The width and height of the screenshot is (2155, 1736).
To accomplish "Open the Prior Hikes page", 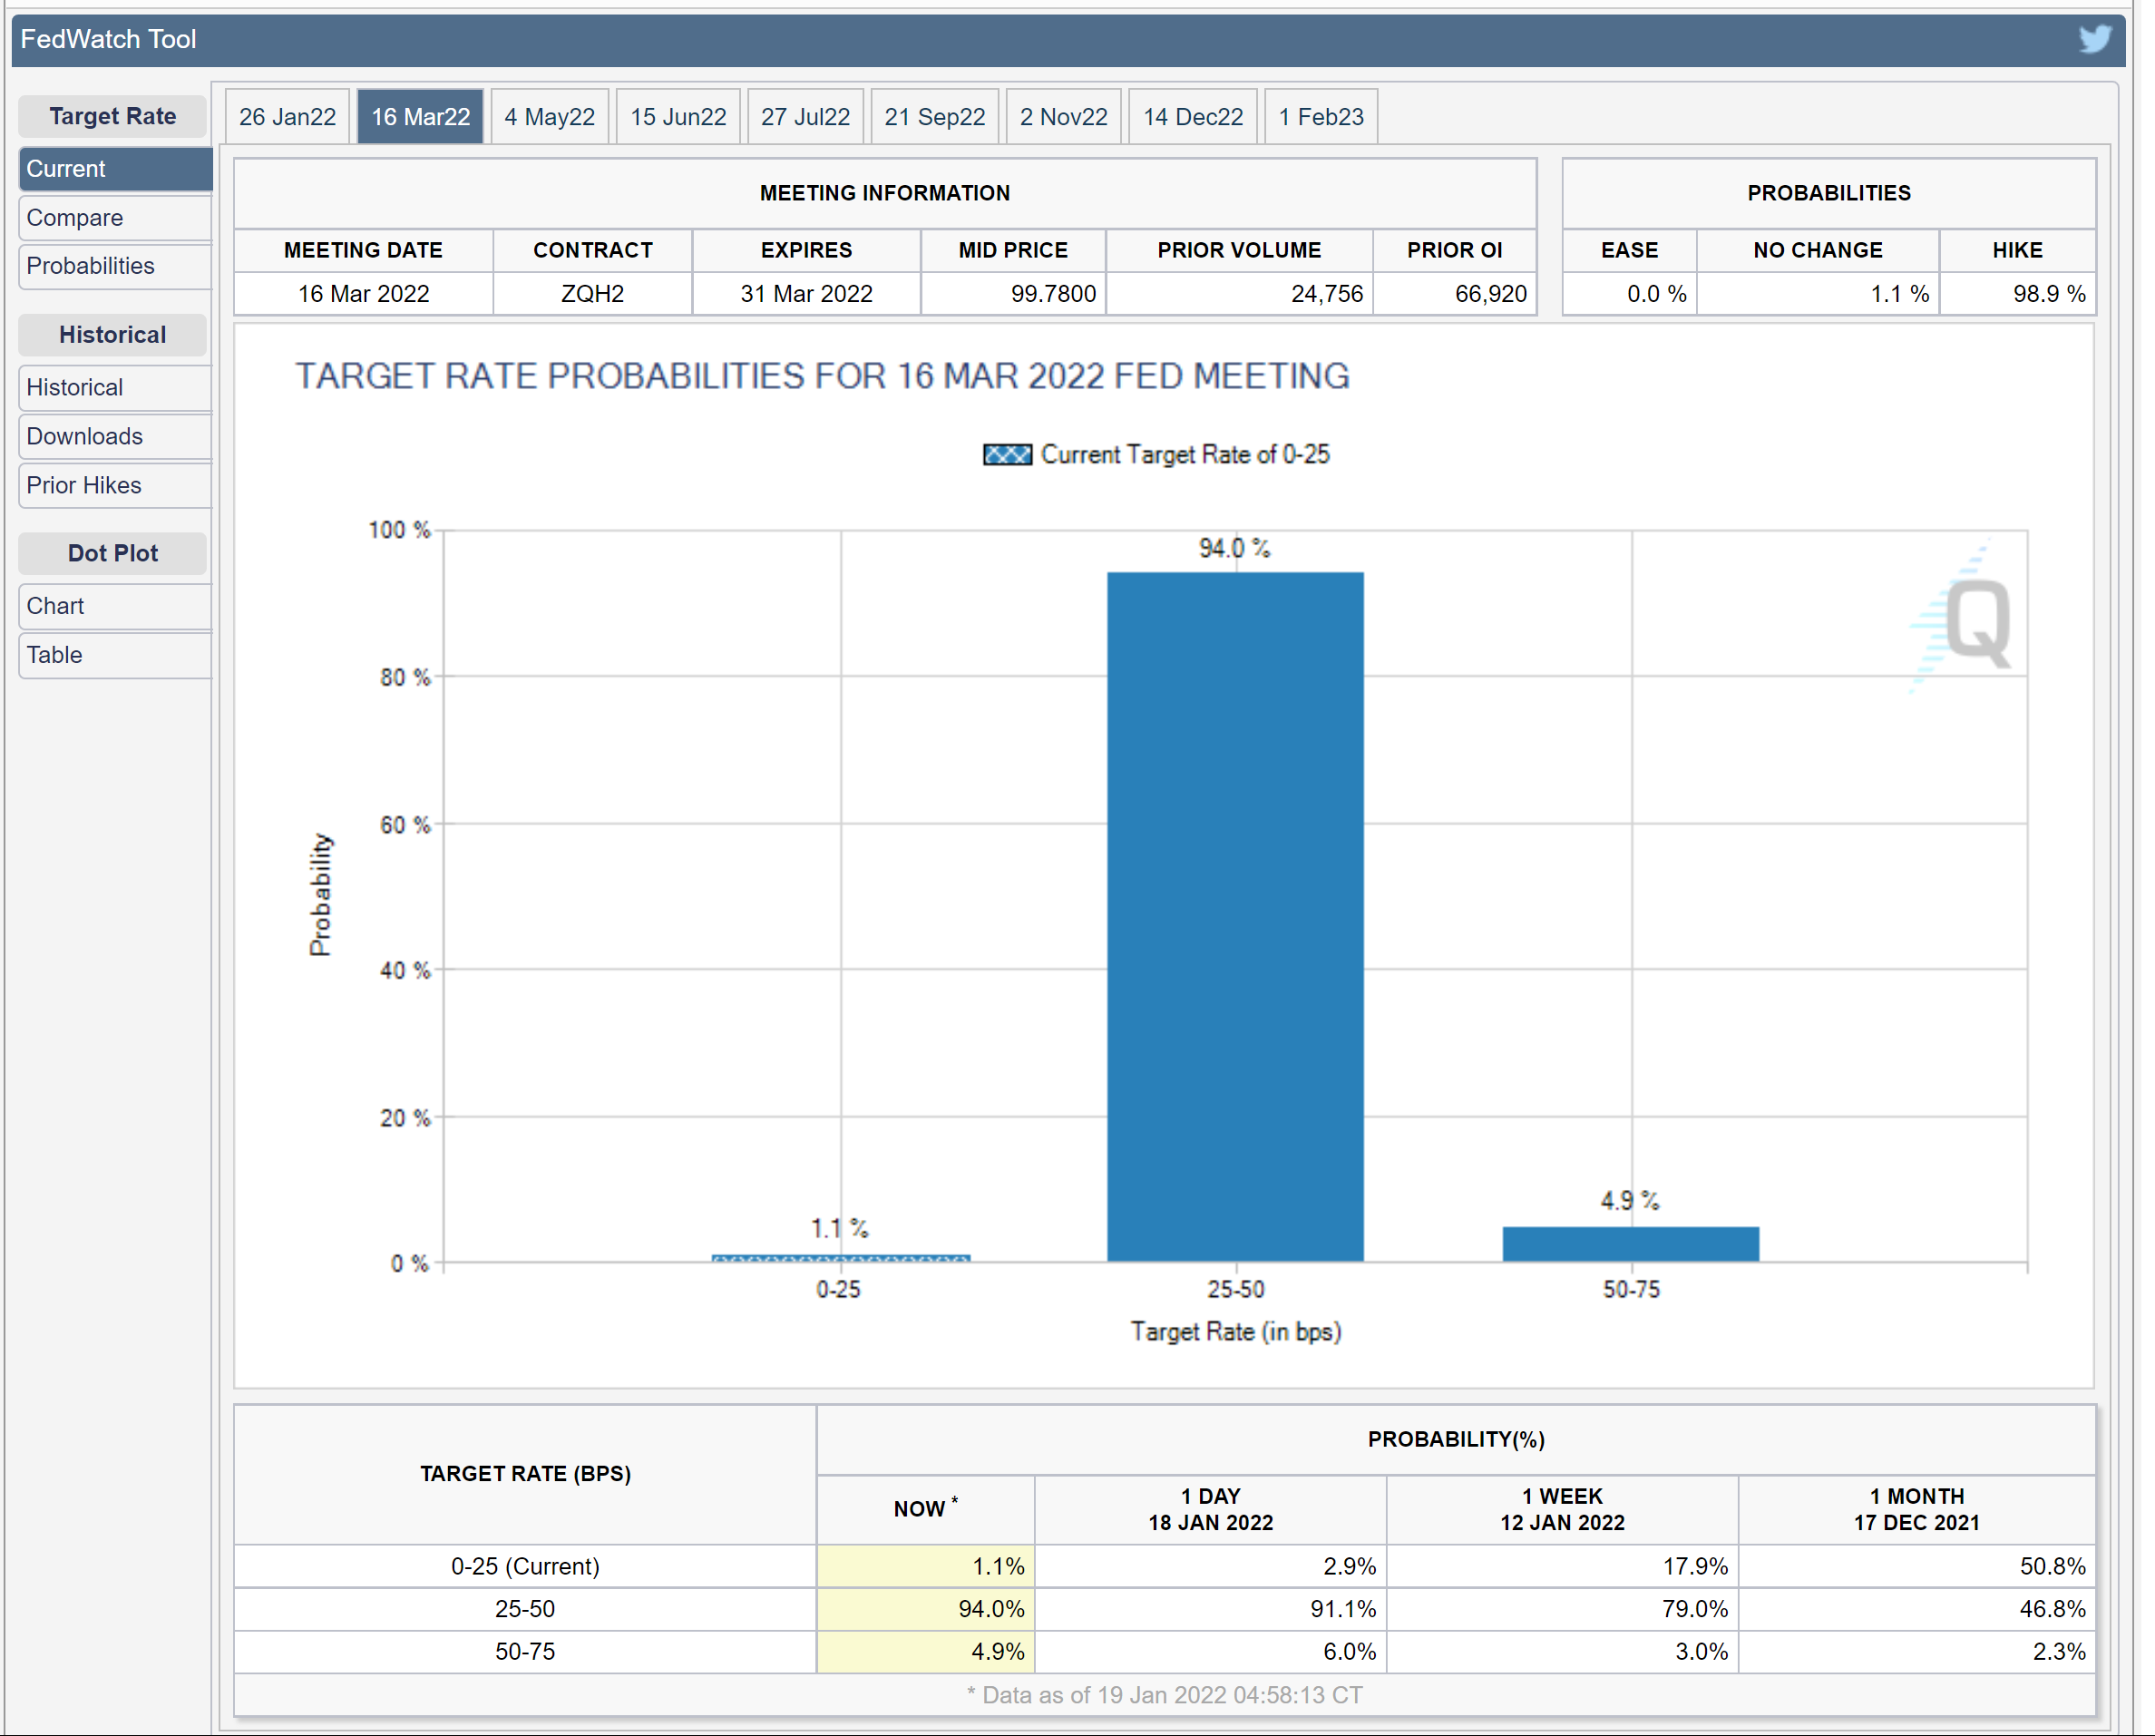I will (113, 486).
